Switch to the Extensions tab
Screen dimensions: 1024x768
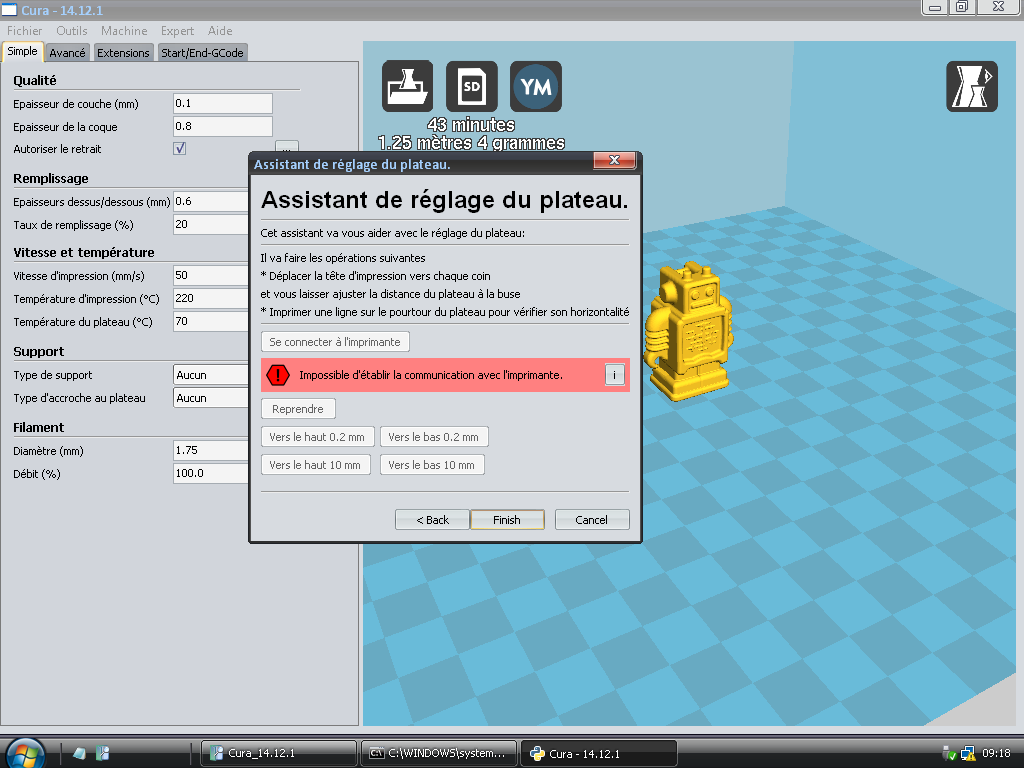coord(123,53)
